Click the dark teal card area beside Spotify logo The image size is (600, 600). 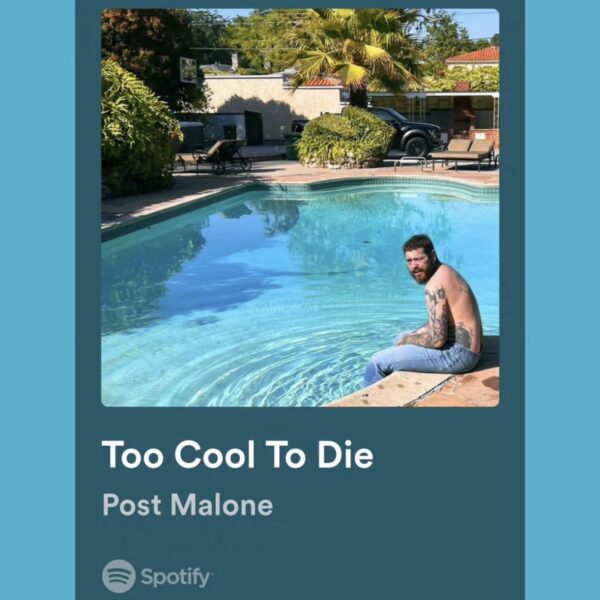click(364, 576)
